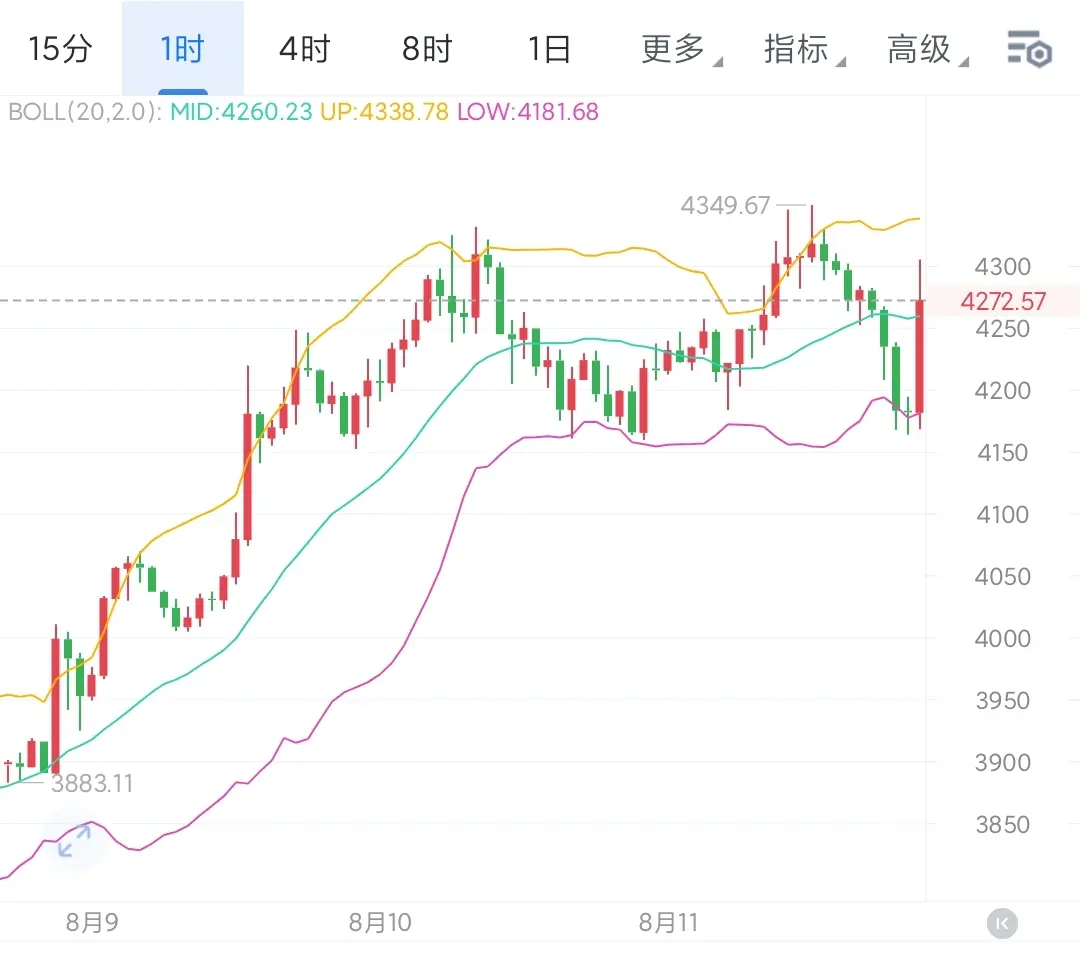Choose the 8时 timeframe tab
Screen dimensions: 1080x961
[x=427, y=49]
